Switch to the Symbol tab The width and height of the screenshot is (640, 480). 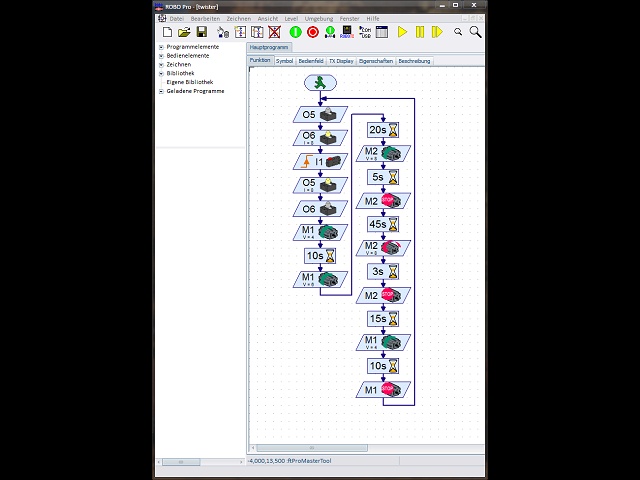click(x=284, y=61)
